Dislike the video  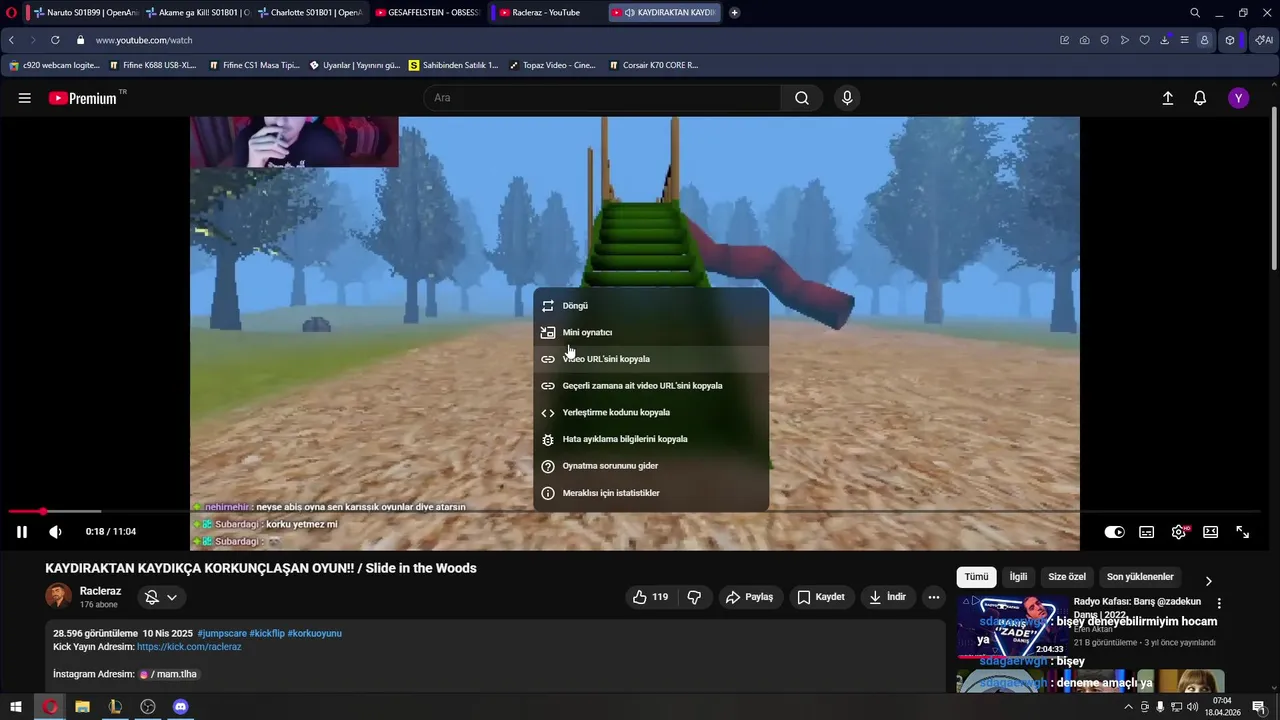694,597
